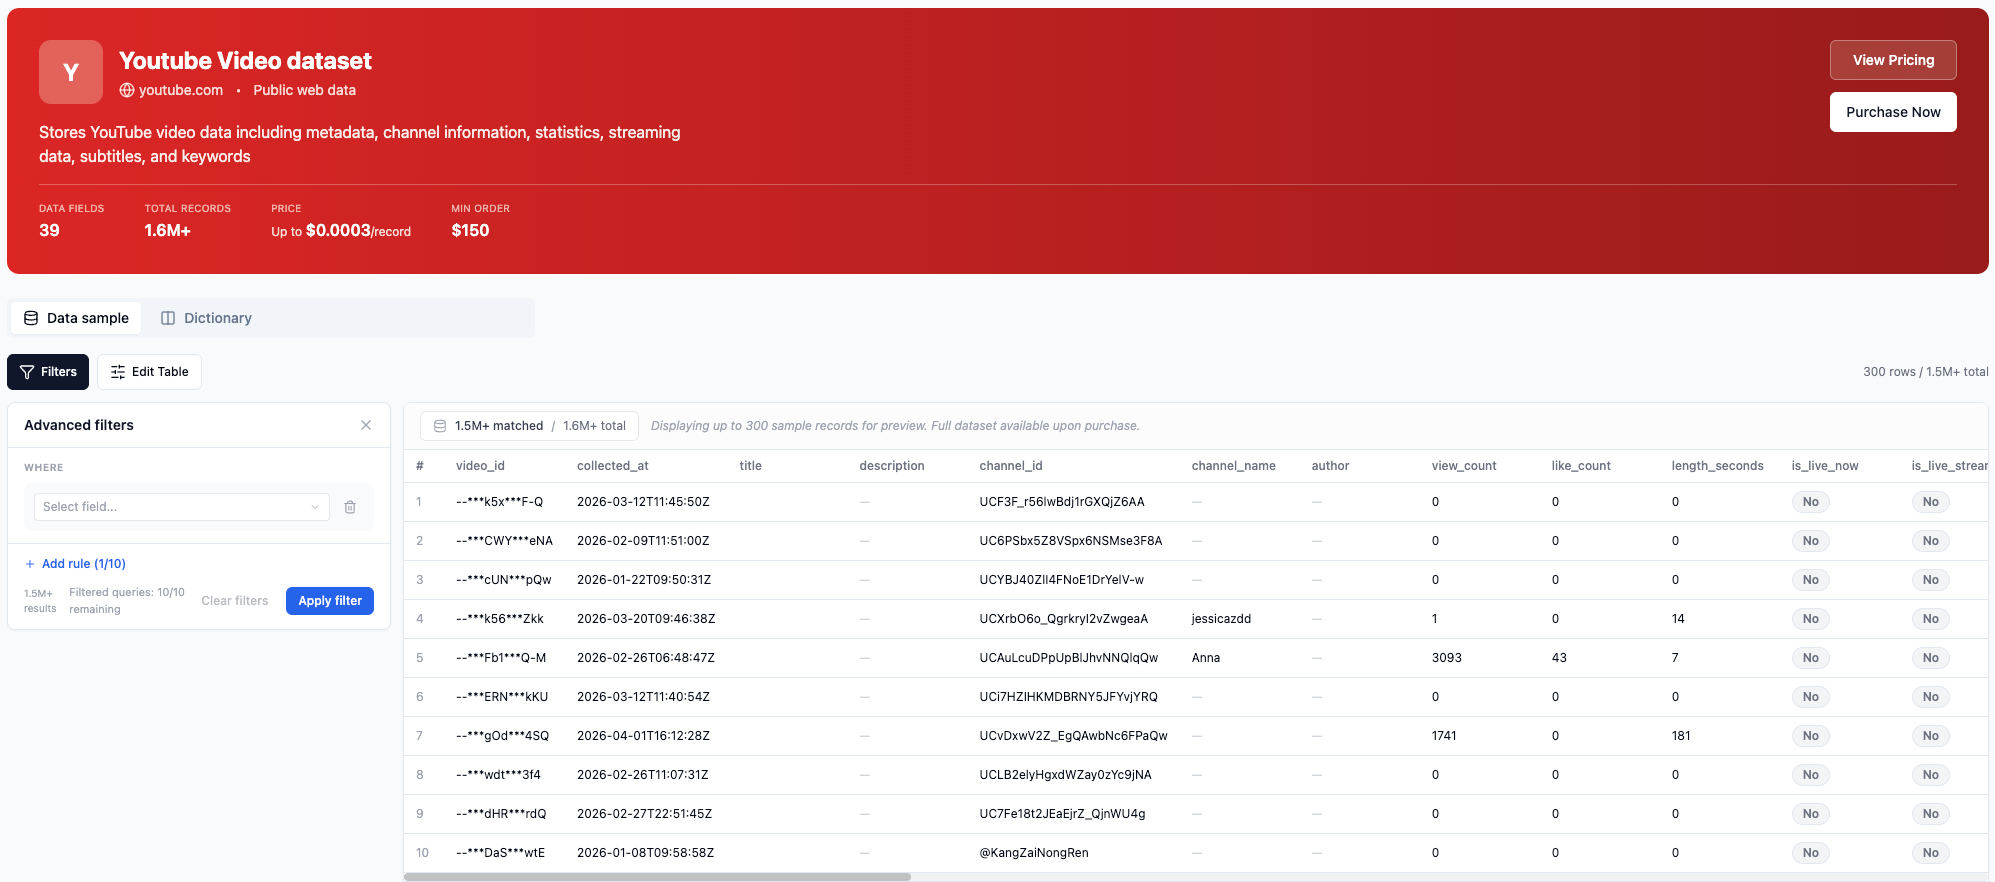Screen dimensions: 1995x882
Task: Click the channel_name column header
Action: click(1234, 466)
